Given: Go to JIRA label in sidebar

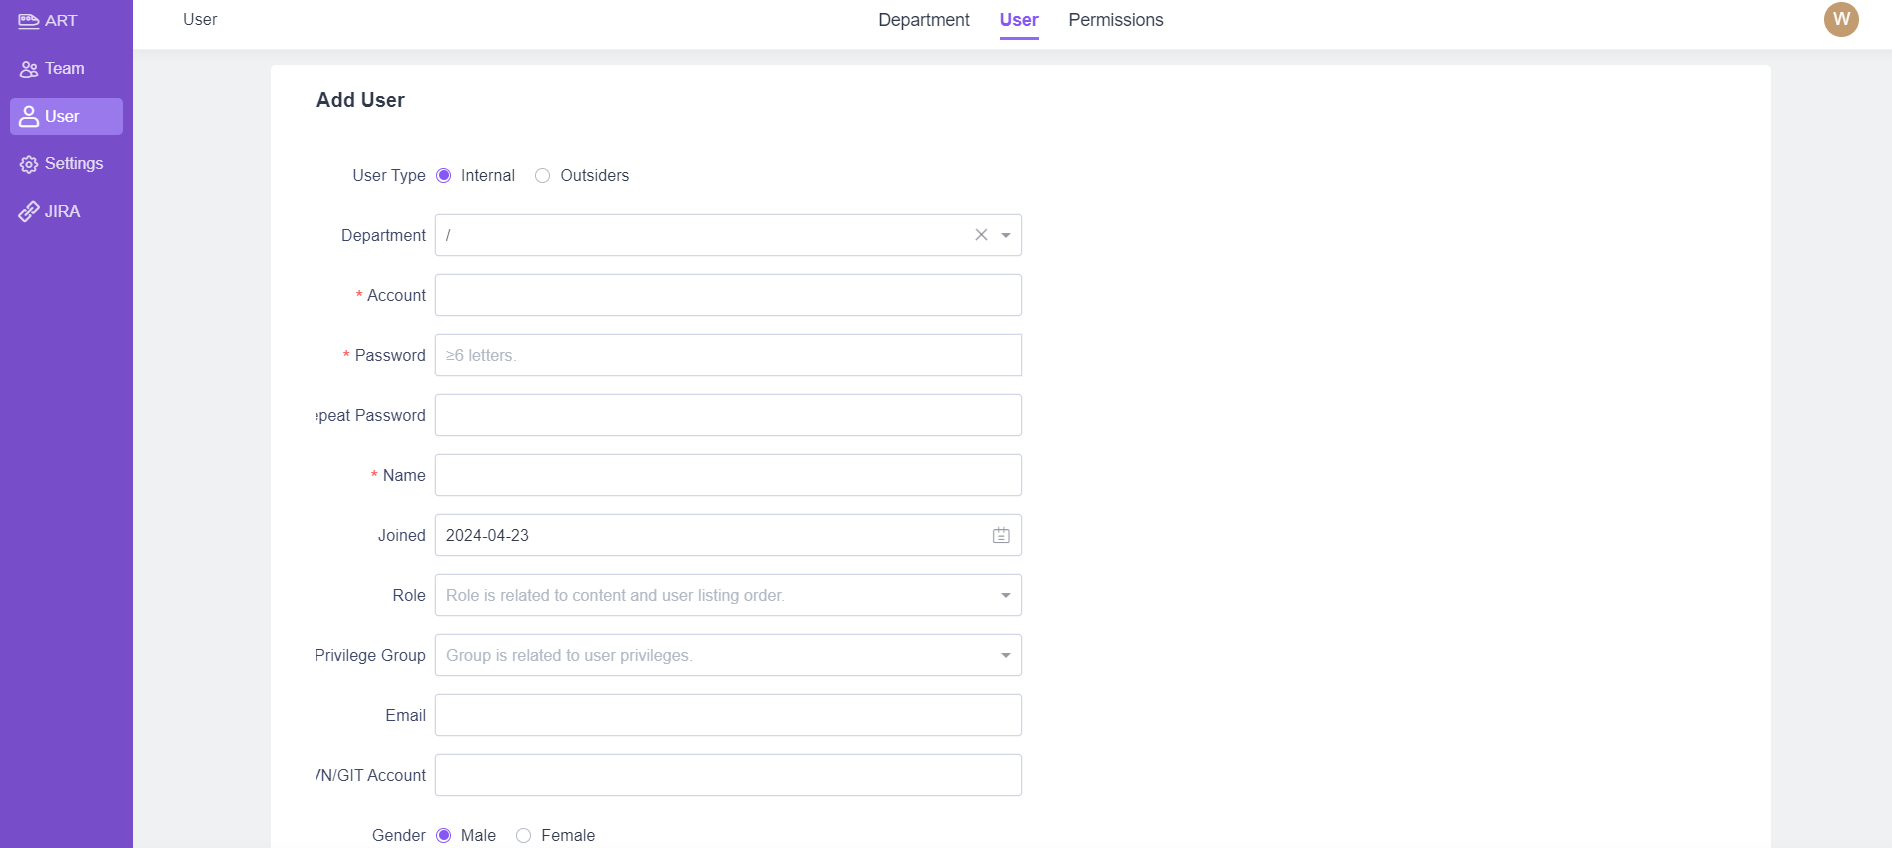Looking at the screenshot, I should point(62,212).
